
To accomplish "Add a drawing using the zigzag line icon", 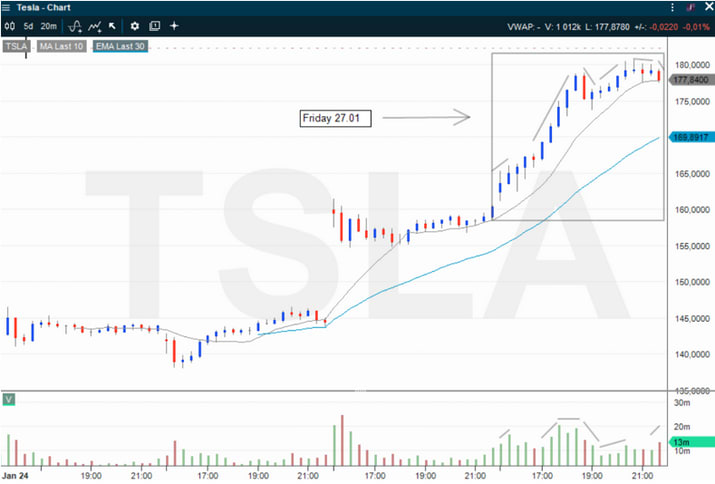I will (x=94, y=26).
